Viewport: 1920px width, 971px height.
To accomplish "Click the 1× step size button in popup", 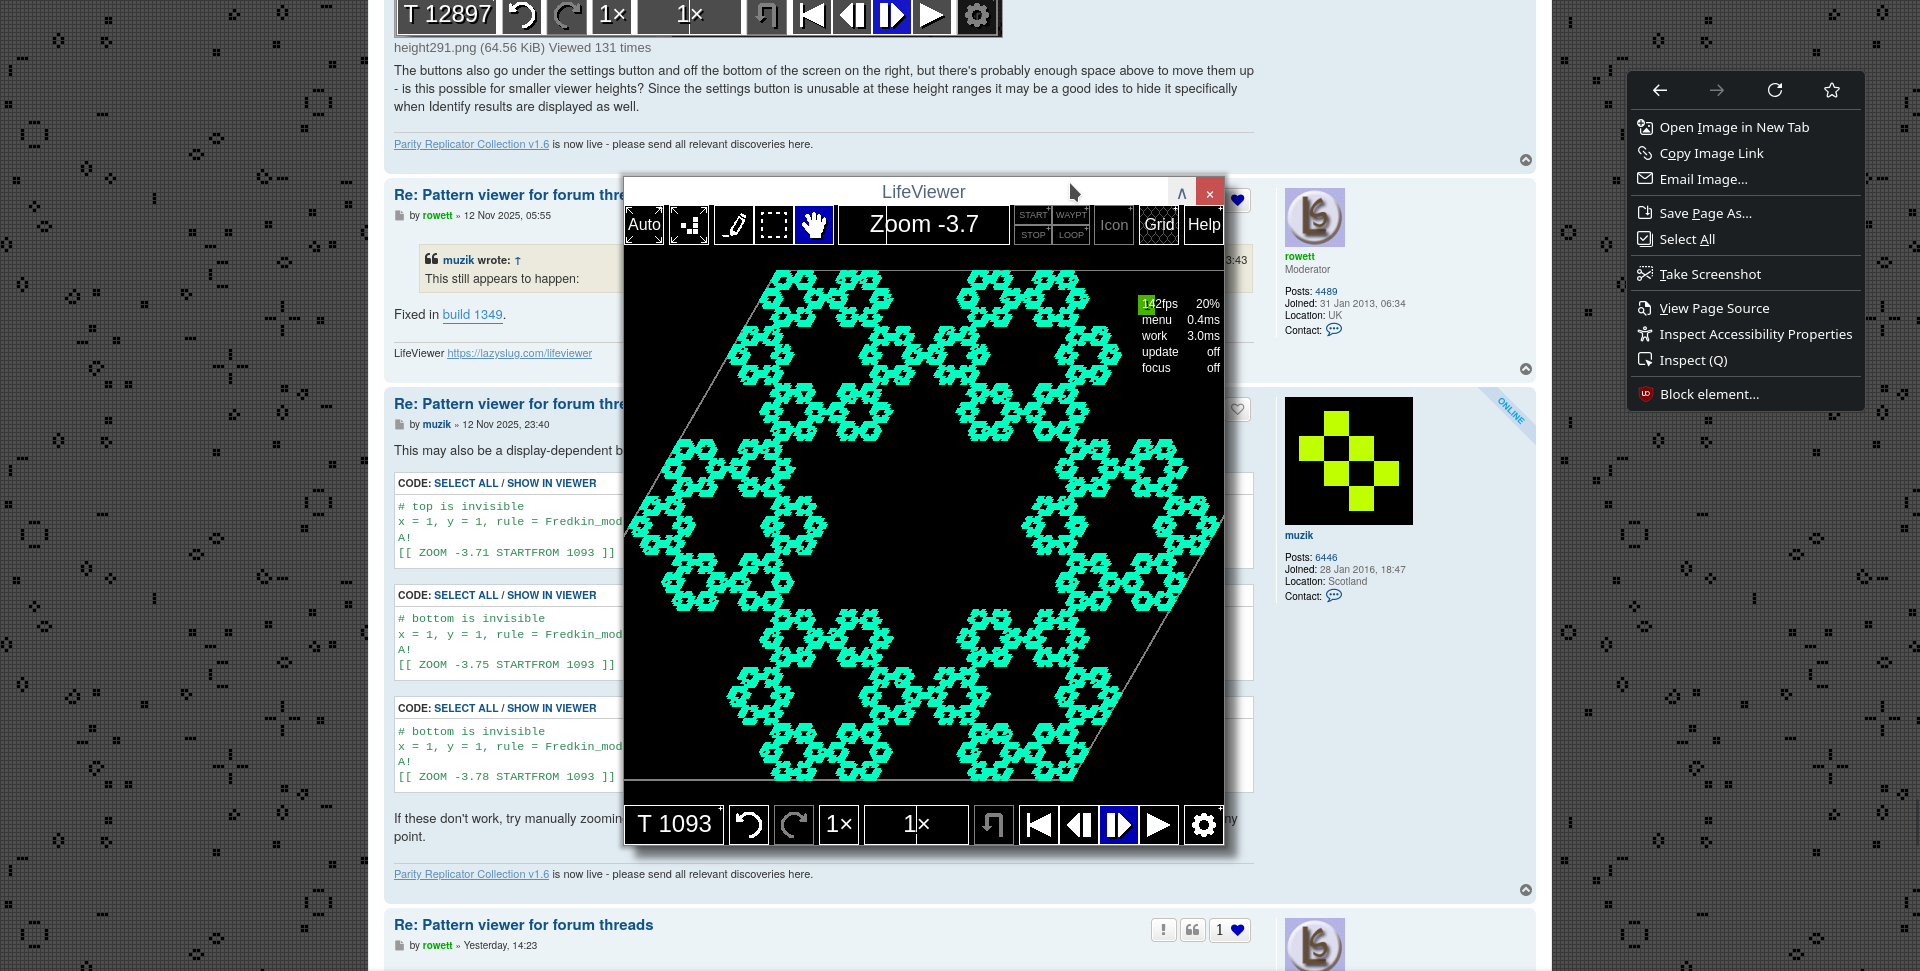I will tap(839, 825).
